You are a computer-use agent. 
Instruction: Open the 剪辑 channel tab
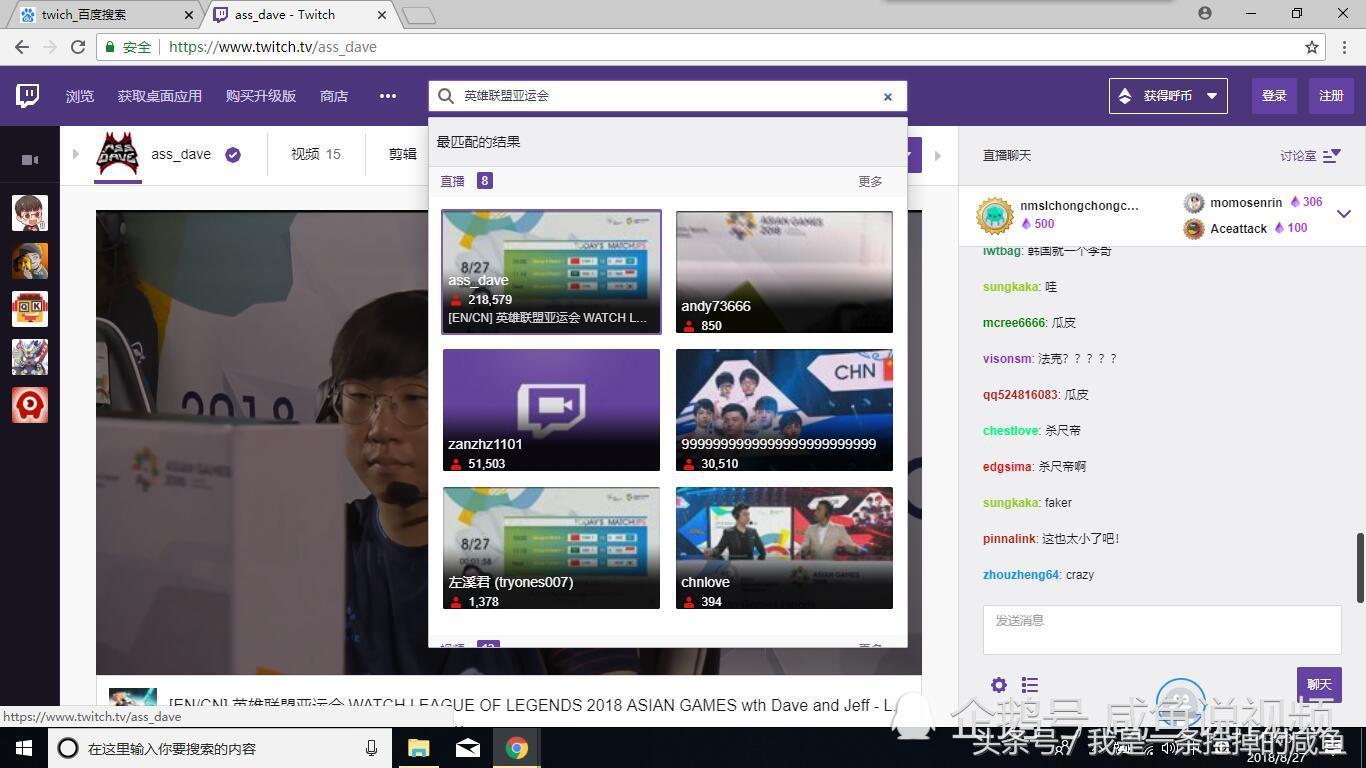pos(403,154)
